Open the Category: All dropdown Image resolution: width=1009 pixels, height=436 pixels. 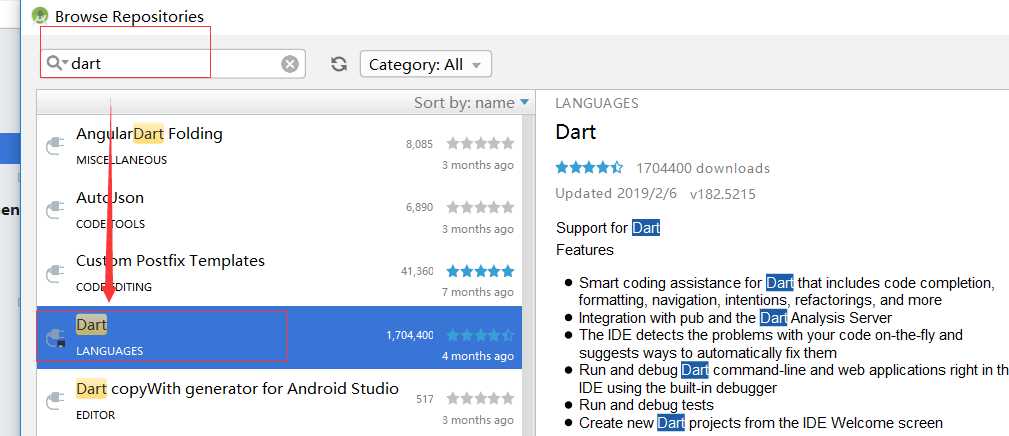coord(426,64)
